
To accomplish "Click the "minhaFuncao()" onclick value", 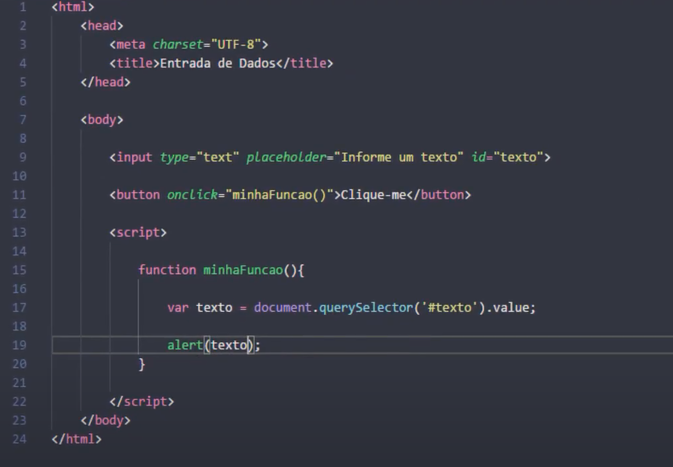I will pos(279,195).
